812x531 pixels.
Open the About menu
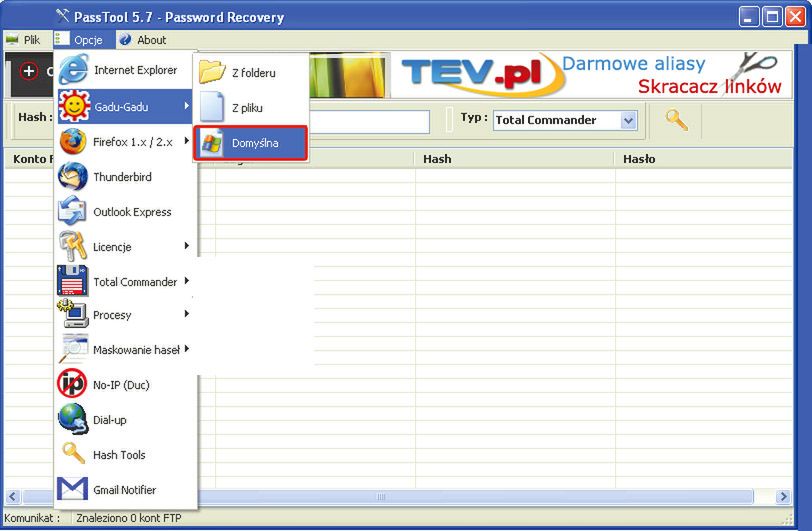[142, 40]
